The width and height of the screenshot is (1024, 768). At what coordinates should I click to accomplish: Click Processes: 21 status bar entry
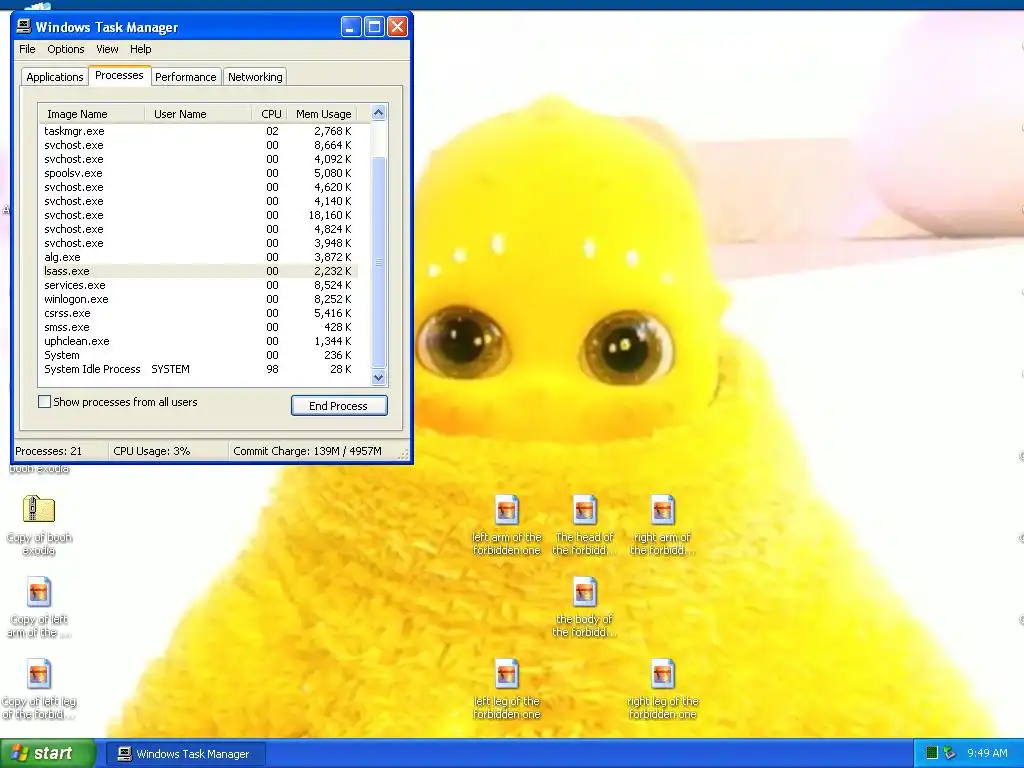[x=60, y=451]
